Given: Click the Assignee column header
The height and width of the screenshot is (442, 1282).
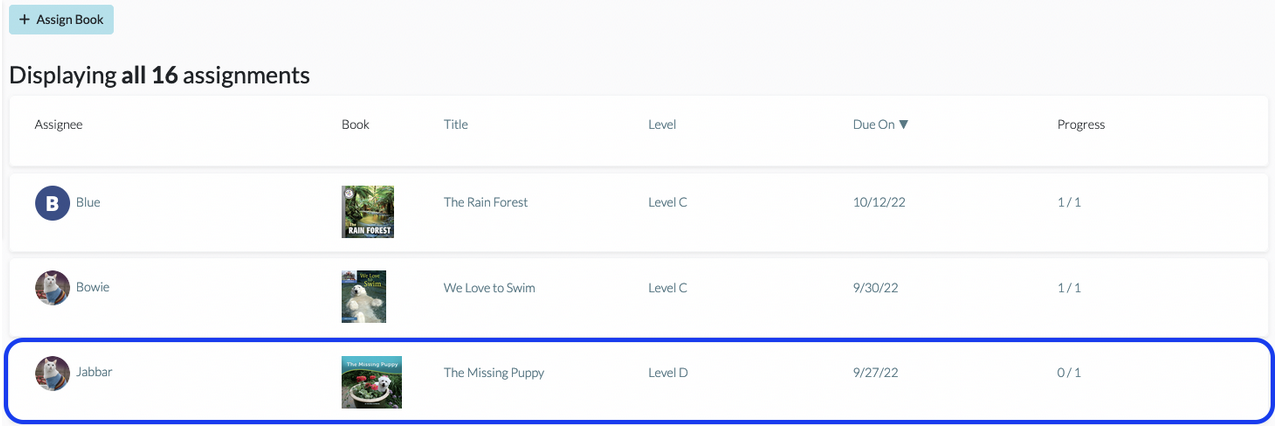Looking at the screenshot, I should tap(59, 125).
